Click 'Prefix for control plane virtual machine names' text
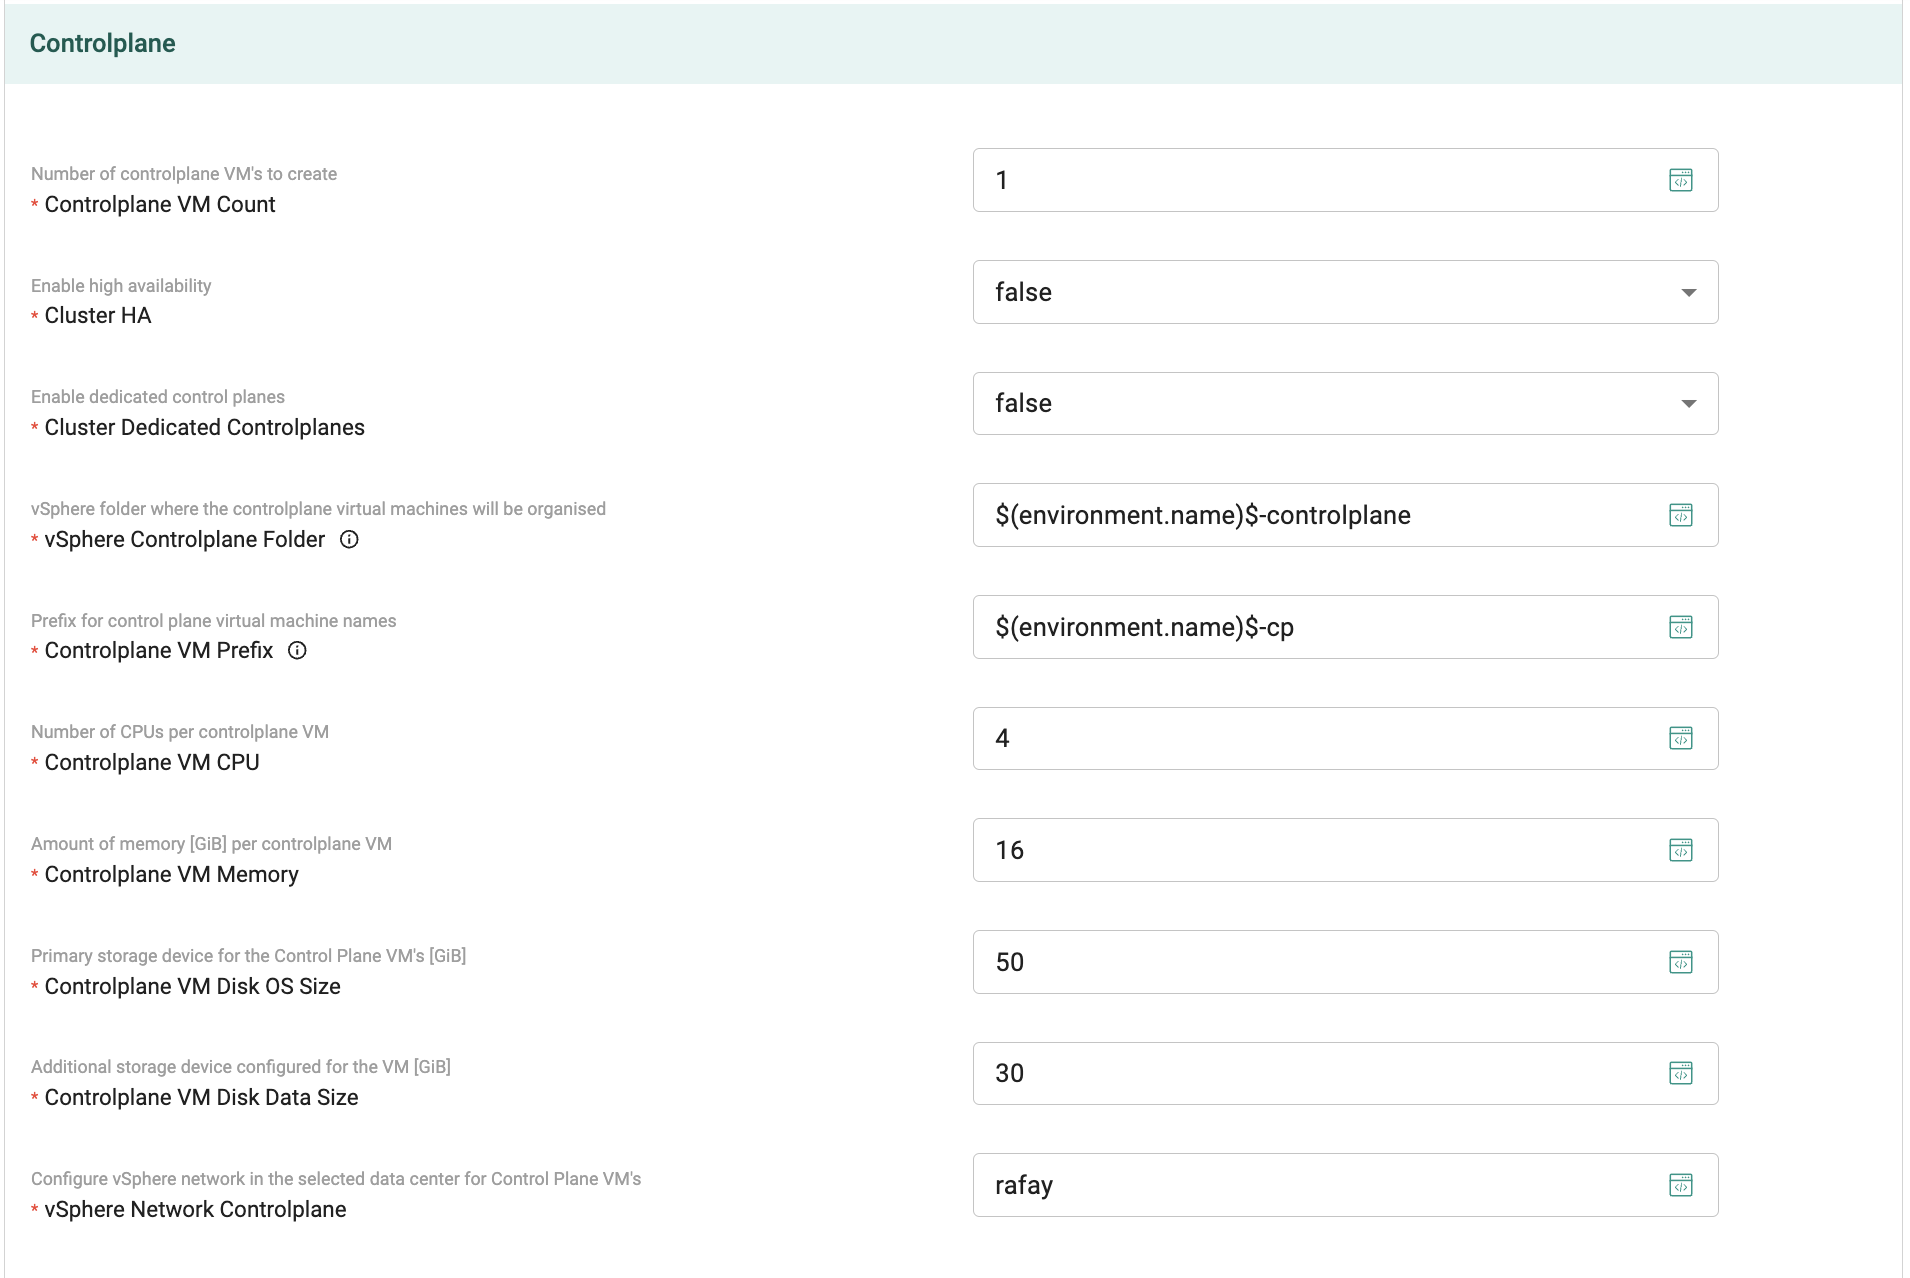 pos(214,621)
